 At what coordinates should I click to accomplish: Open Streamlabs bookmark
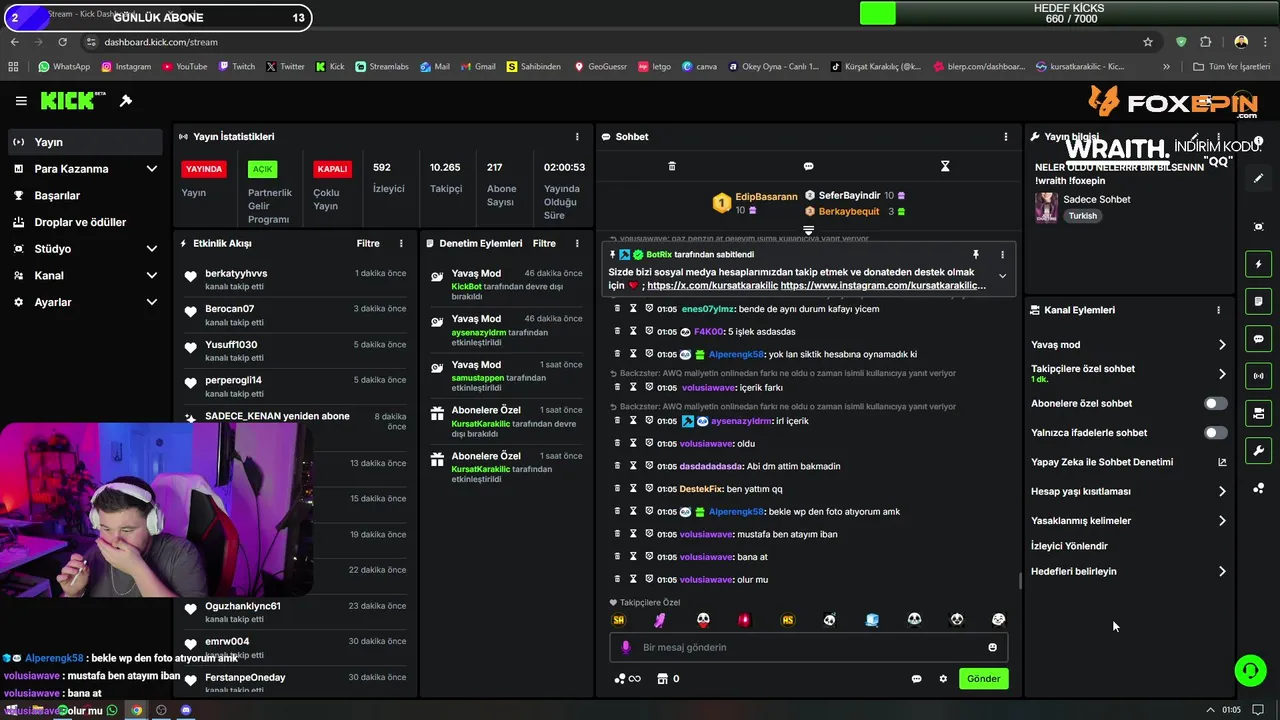(382, 67)
